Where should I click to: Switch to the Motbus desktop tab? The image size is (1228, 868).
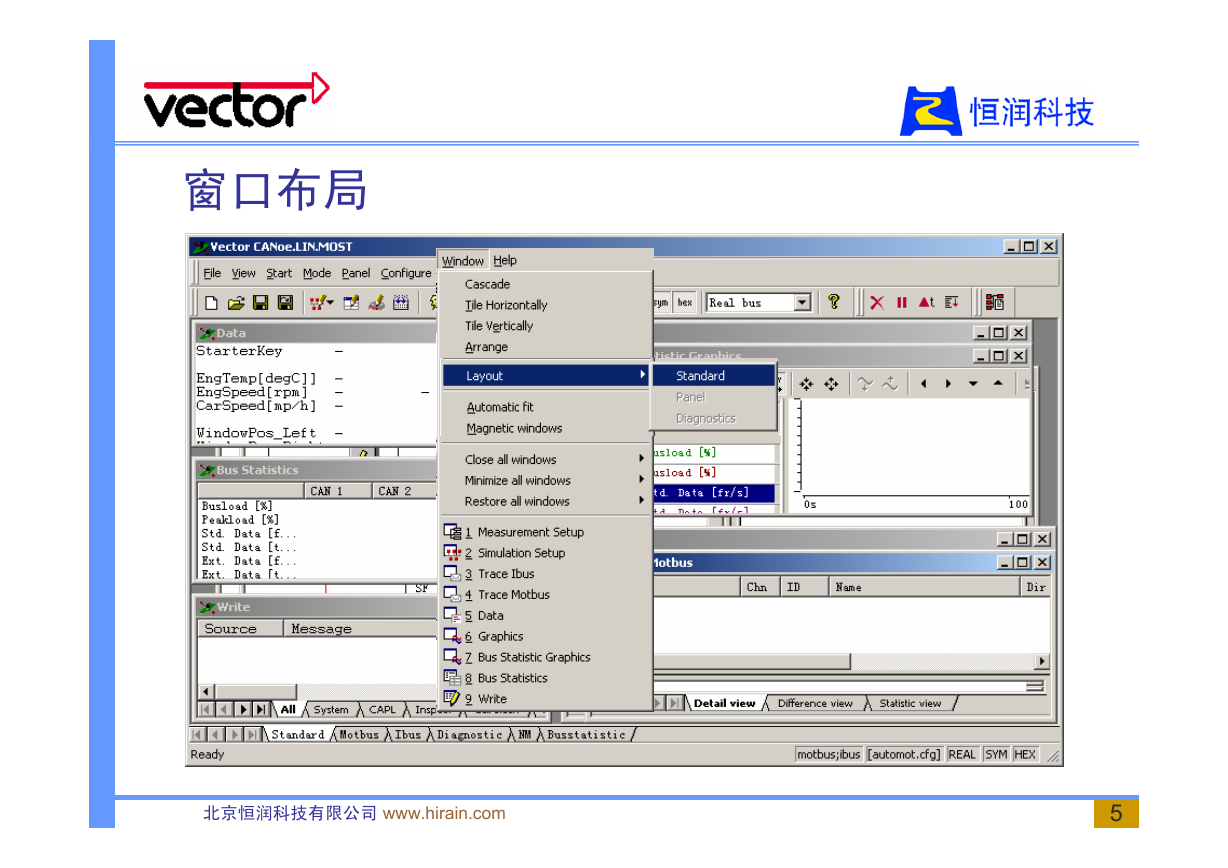point(359,735)
